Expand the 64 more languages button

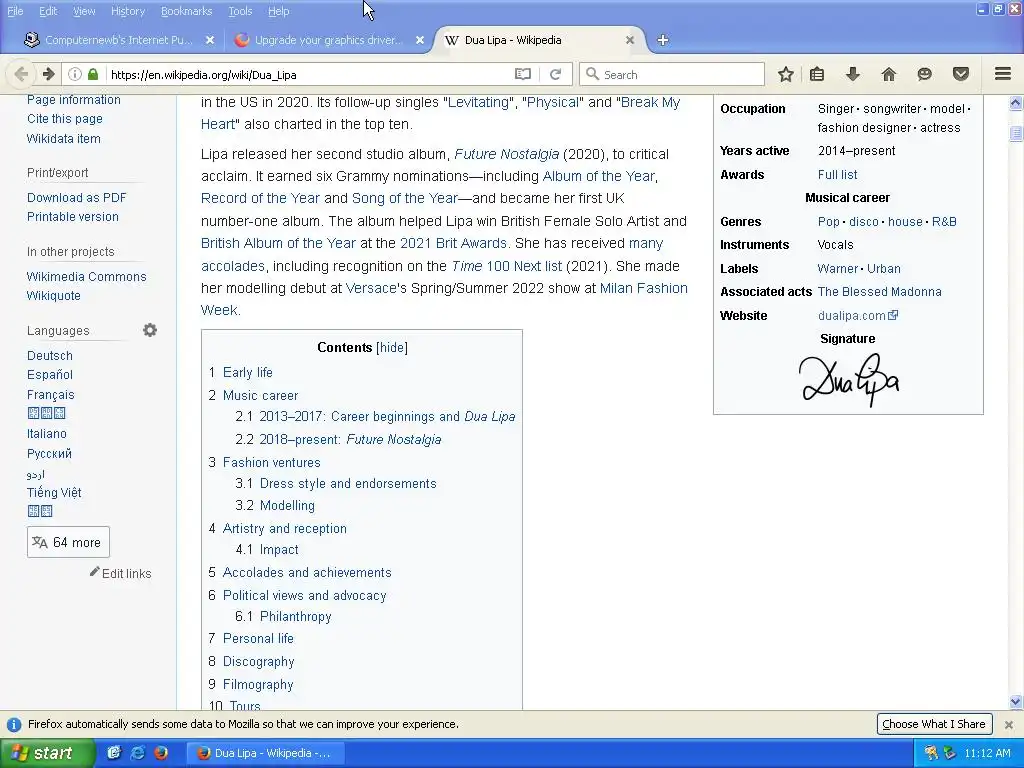68,542
